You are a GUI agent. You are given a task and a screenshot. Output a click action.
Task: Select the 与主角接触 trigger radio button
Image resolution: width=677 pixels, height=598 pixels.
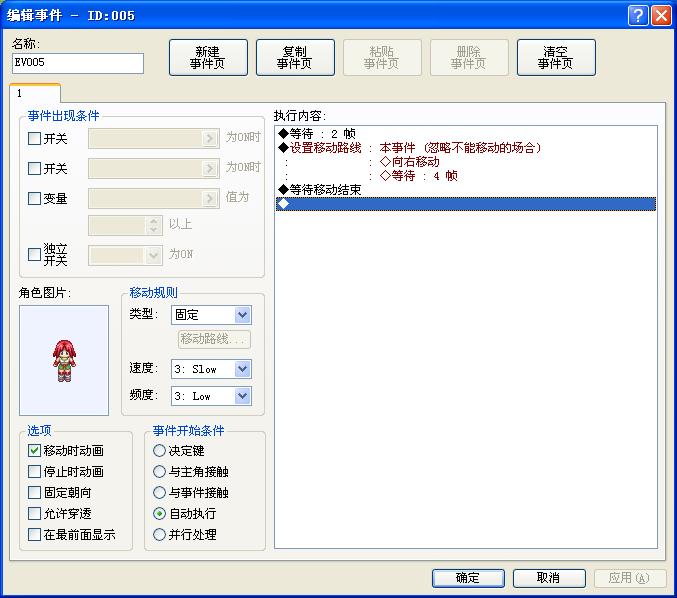(x=159, y=471)
